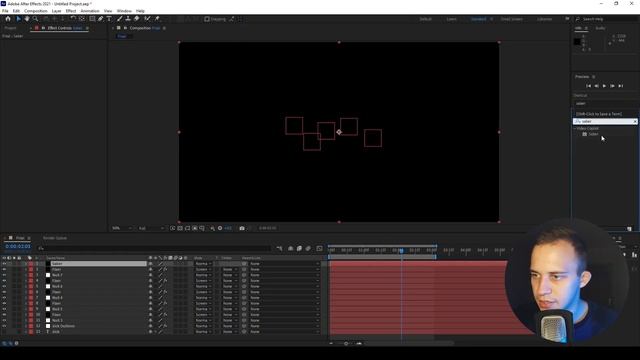The image size is (640, 360).
Task: Open viewer magnification dropdown
Action: coord(122,228)
